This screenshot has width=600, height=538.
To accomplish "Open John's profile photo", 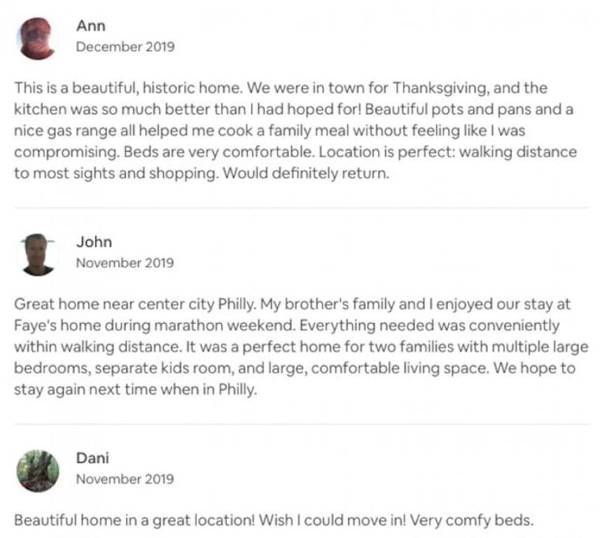I will click(x=37, y=254).
